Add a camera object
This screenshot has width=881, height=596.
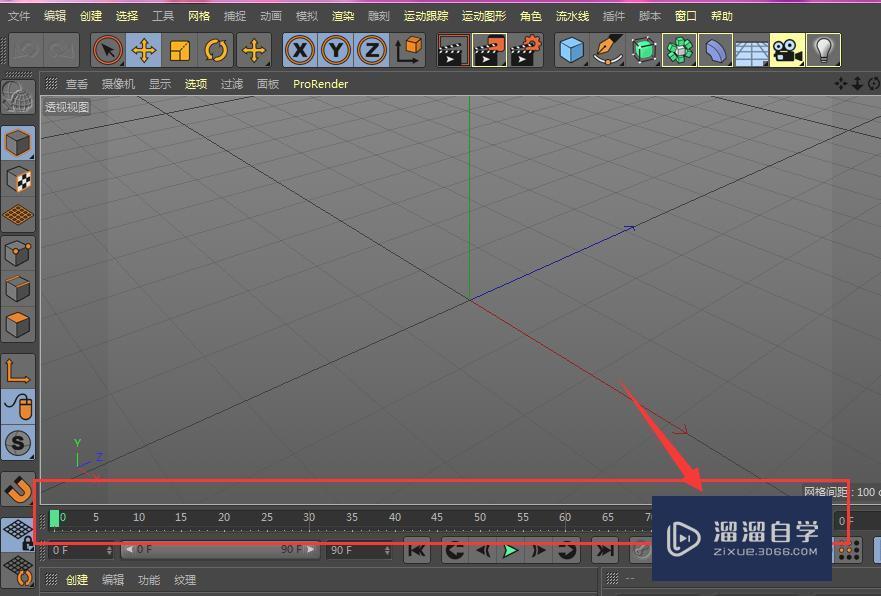[787, 51]
